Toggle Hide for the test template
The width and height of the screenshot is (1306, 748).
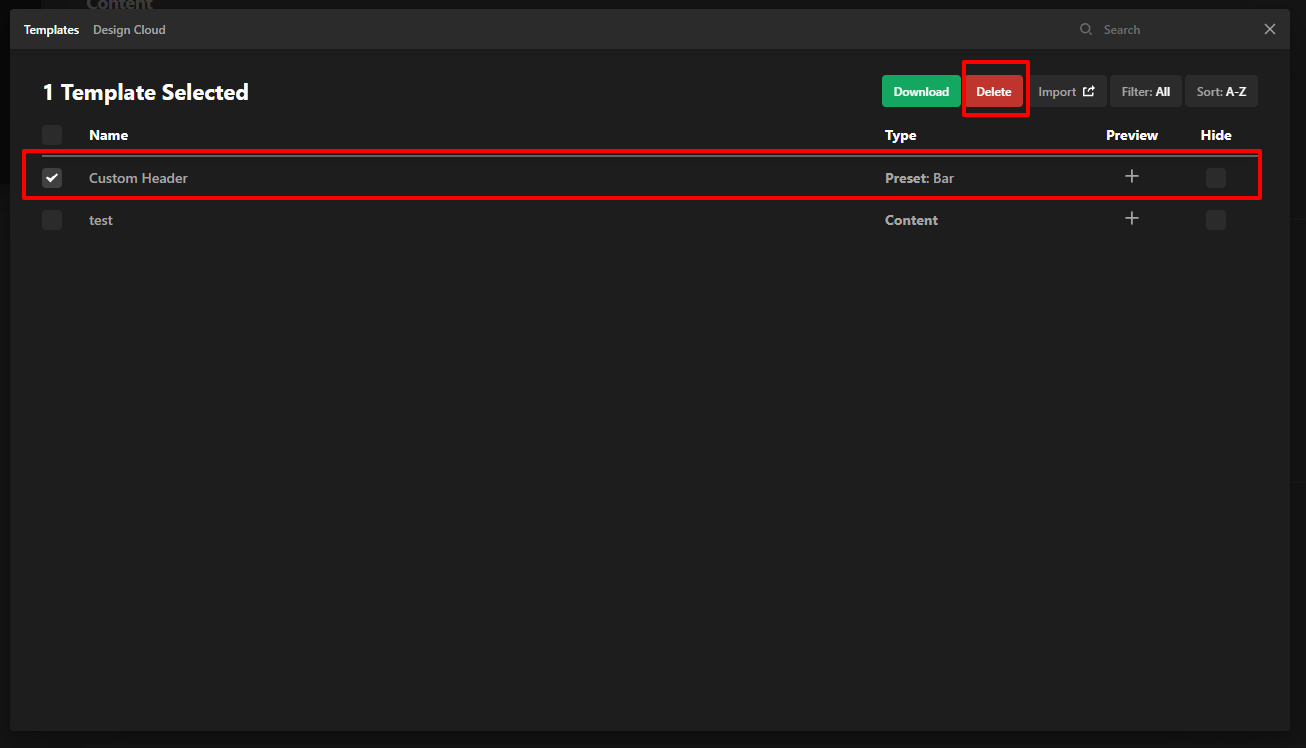tap(1216, 220)
